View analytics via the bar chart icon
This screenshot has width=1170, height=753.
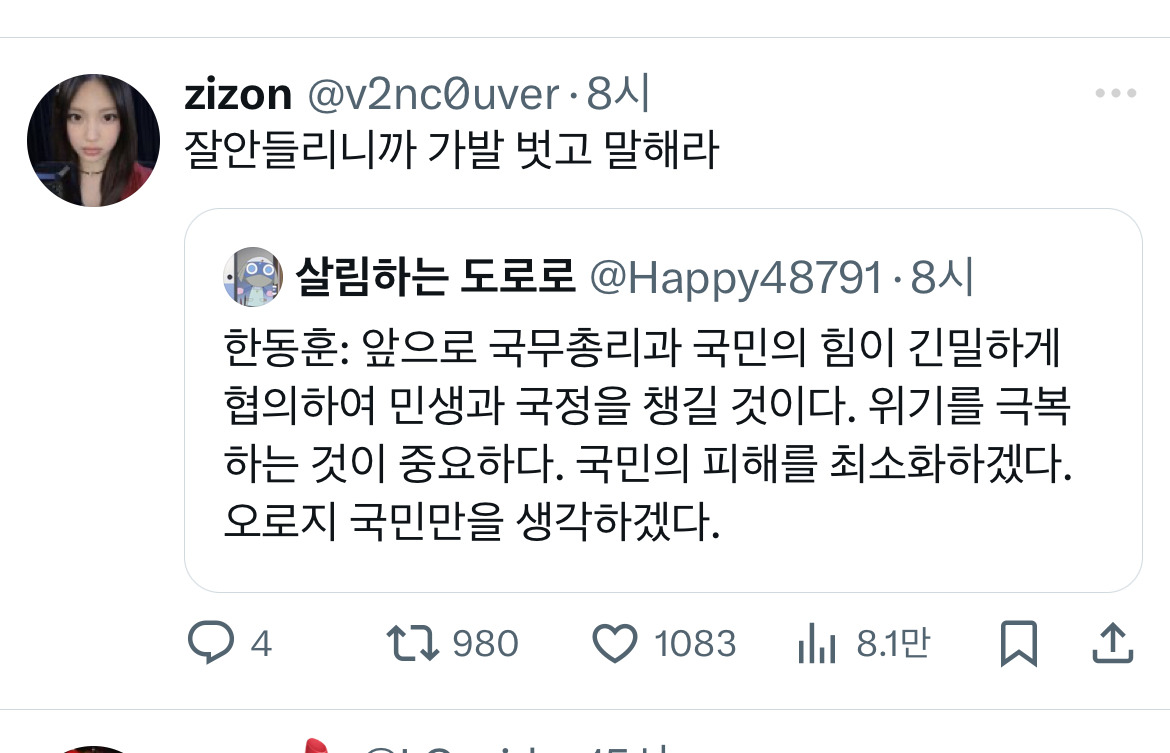click(816, 643)
